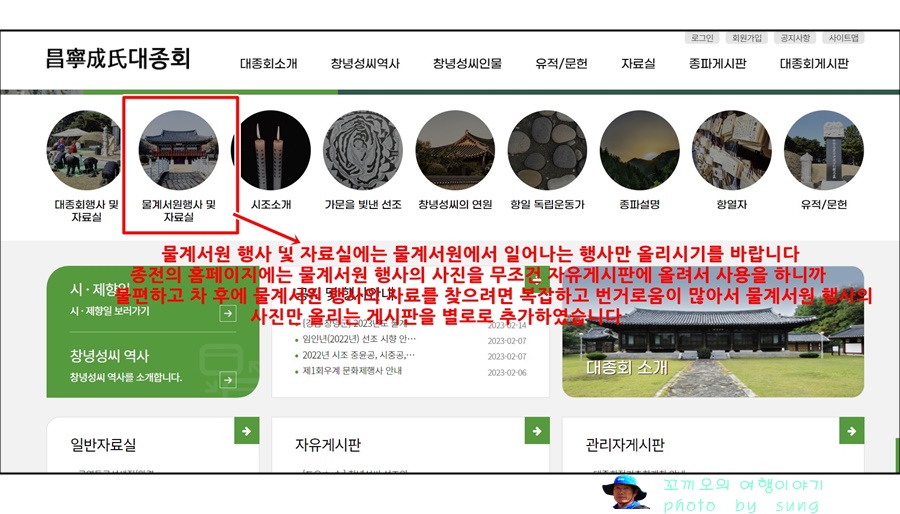Select the 항열자 circle icon
This screenshot has width=900, height=514.
(x=732, y=150)
